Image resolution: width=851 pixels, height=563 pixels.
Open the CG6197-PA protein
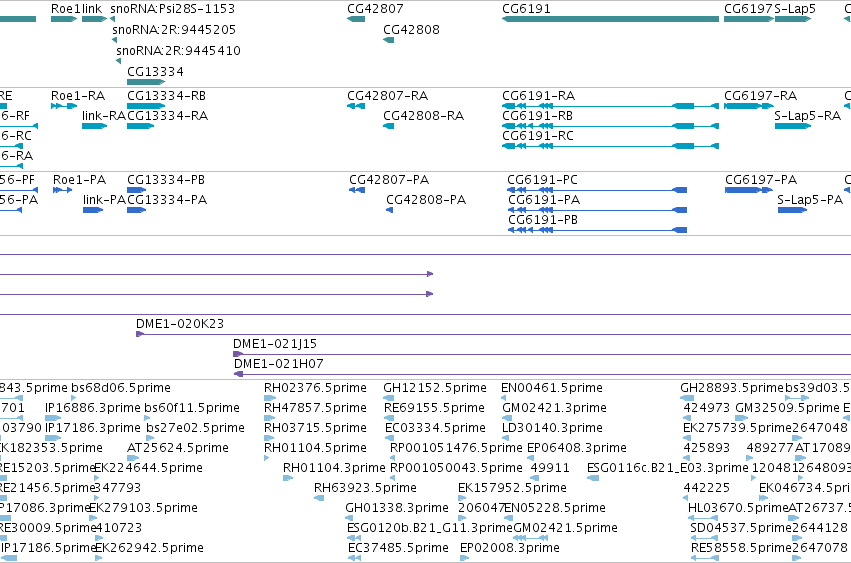point(748,190)
